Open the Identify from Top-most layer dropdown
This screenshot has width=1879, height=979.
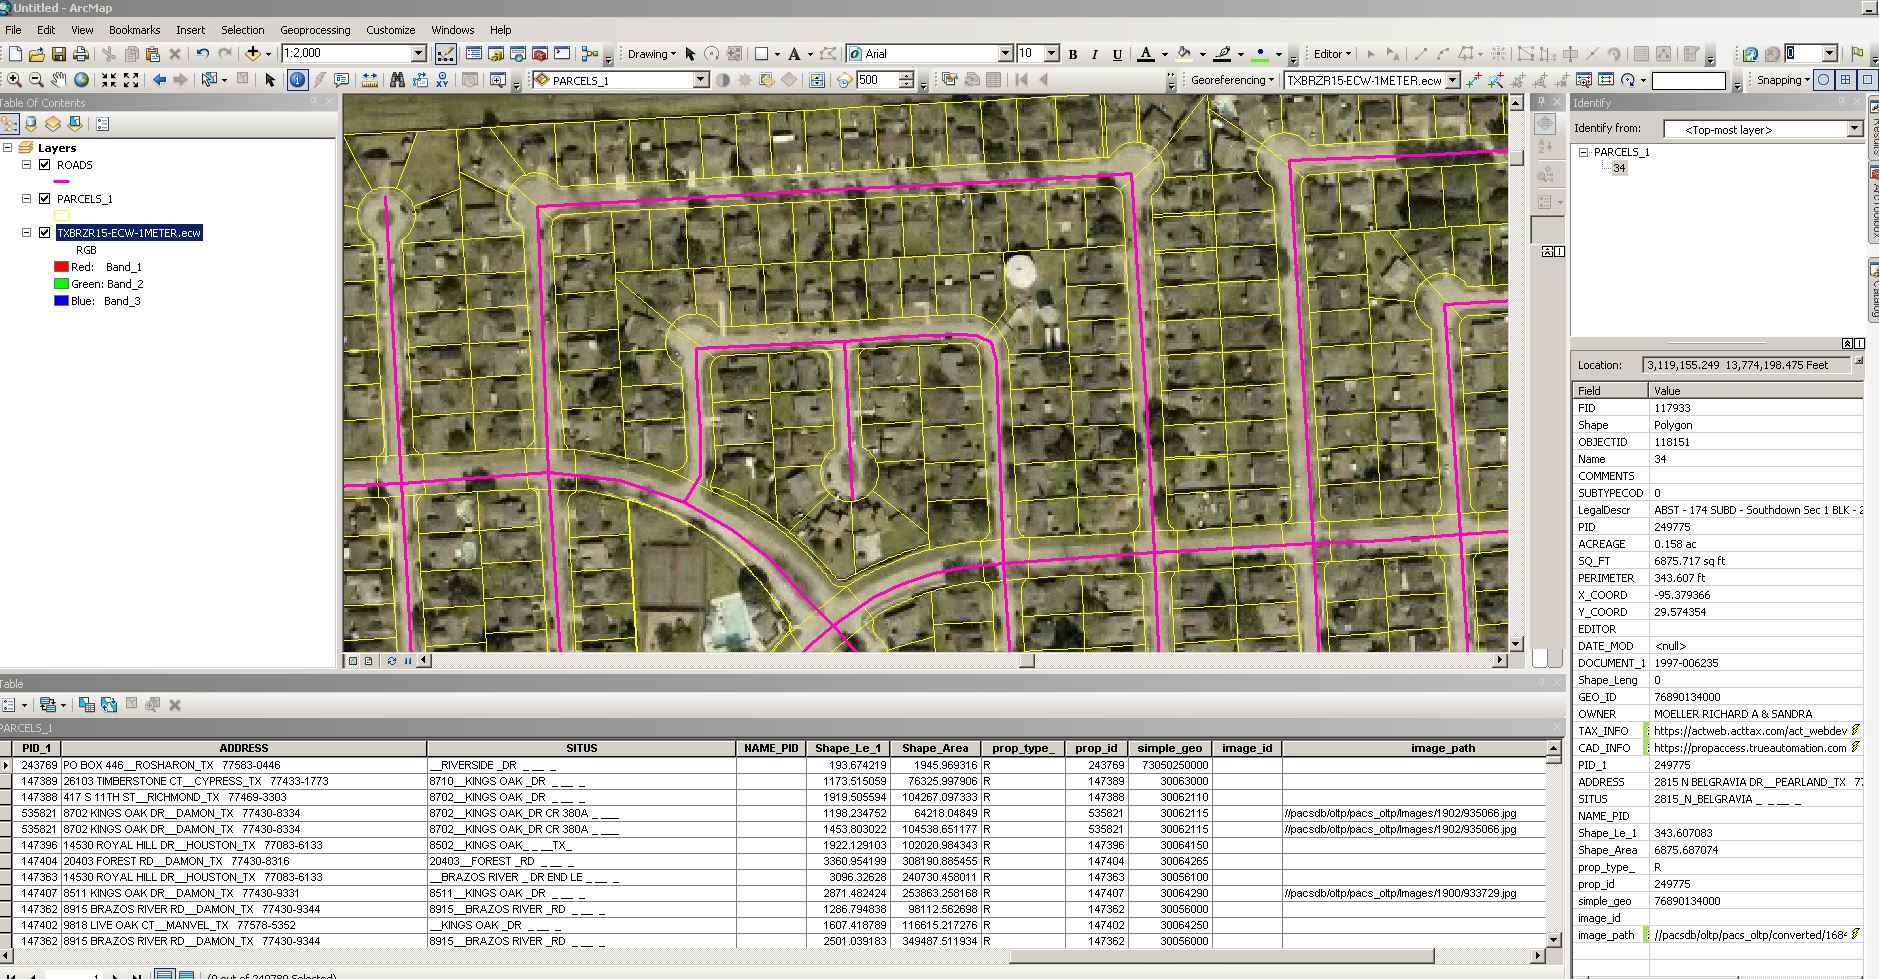[1854, 129]
